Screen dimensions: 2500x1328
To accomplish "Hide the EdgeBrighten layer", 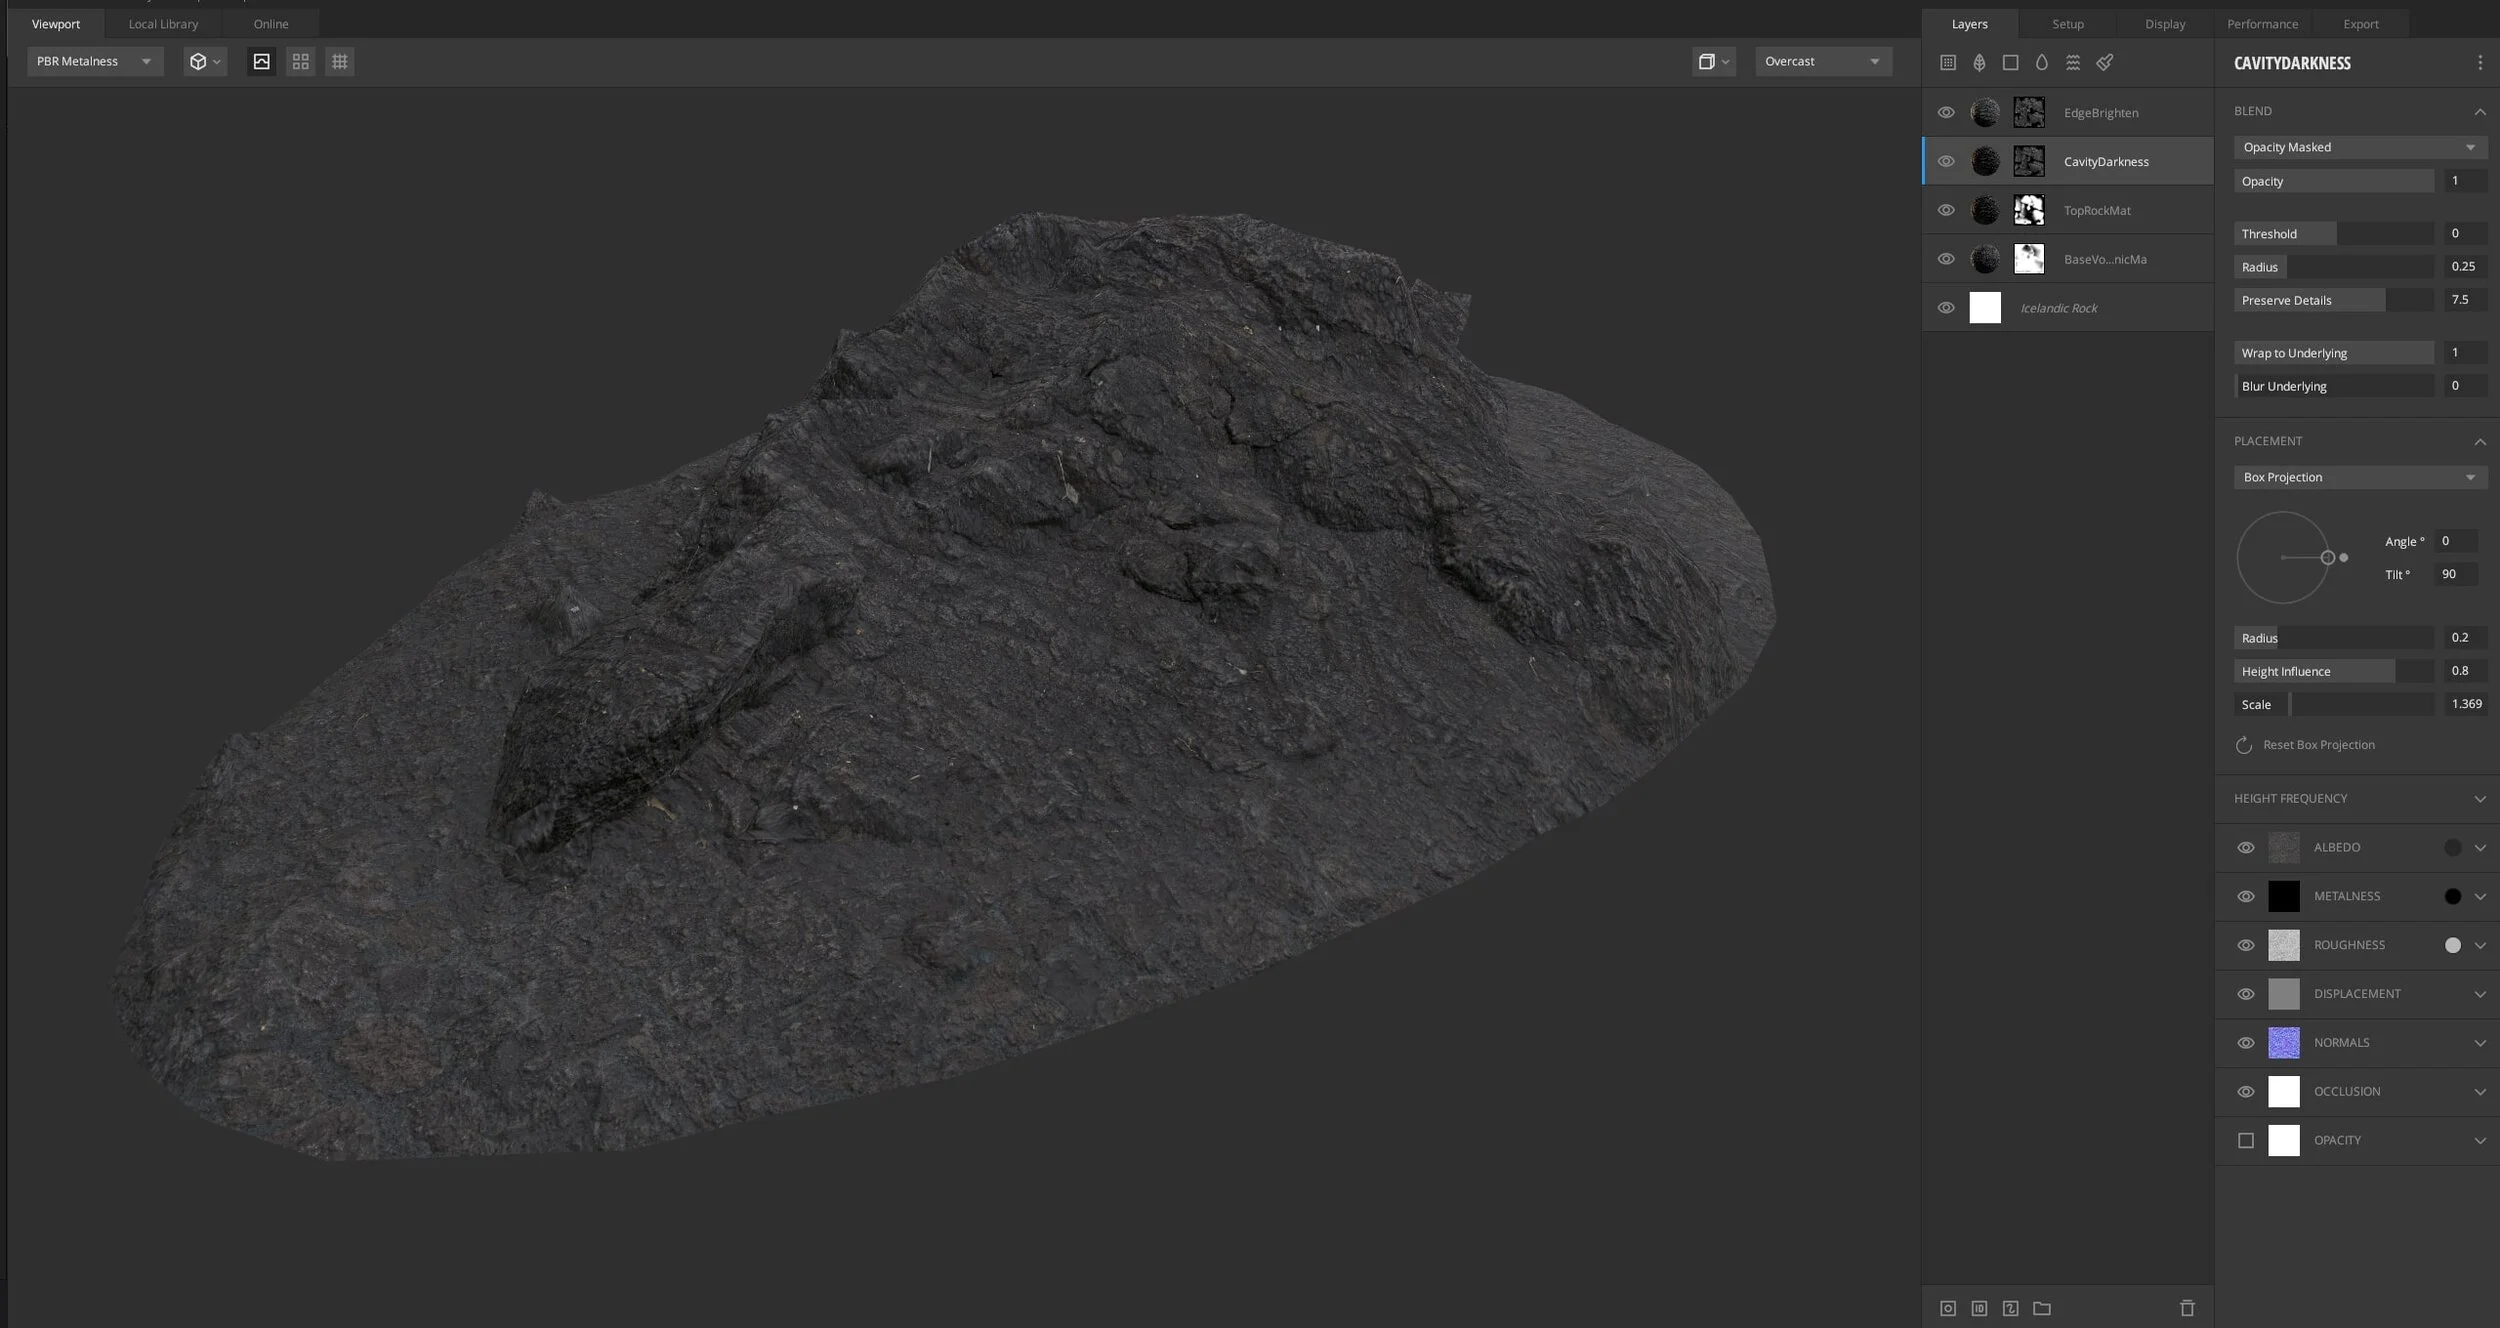I will 1946,112.
